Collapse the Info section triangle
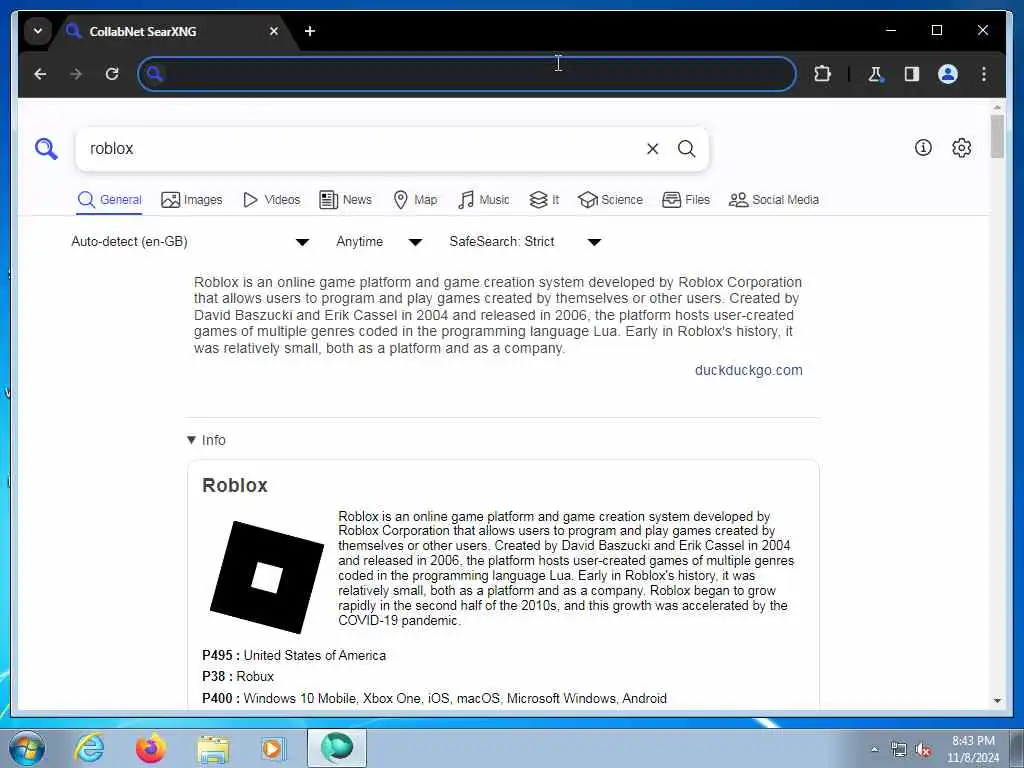 click(x=191, y=440)
